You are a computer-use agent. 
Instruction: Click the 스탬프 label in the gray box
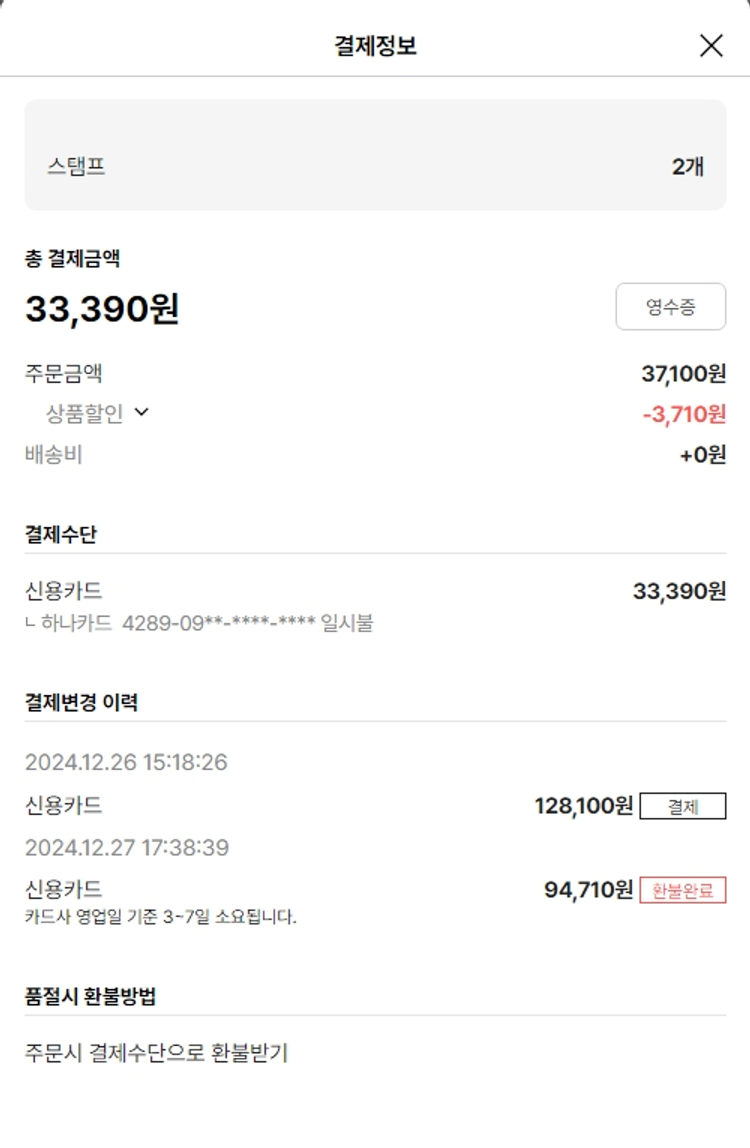pos(76,167)
